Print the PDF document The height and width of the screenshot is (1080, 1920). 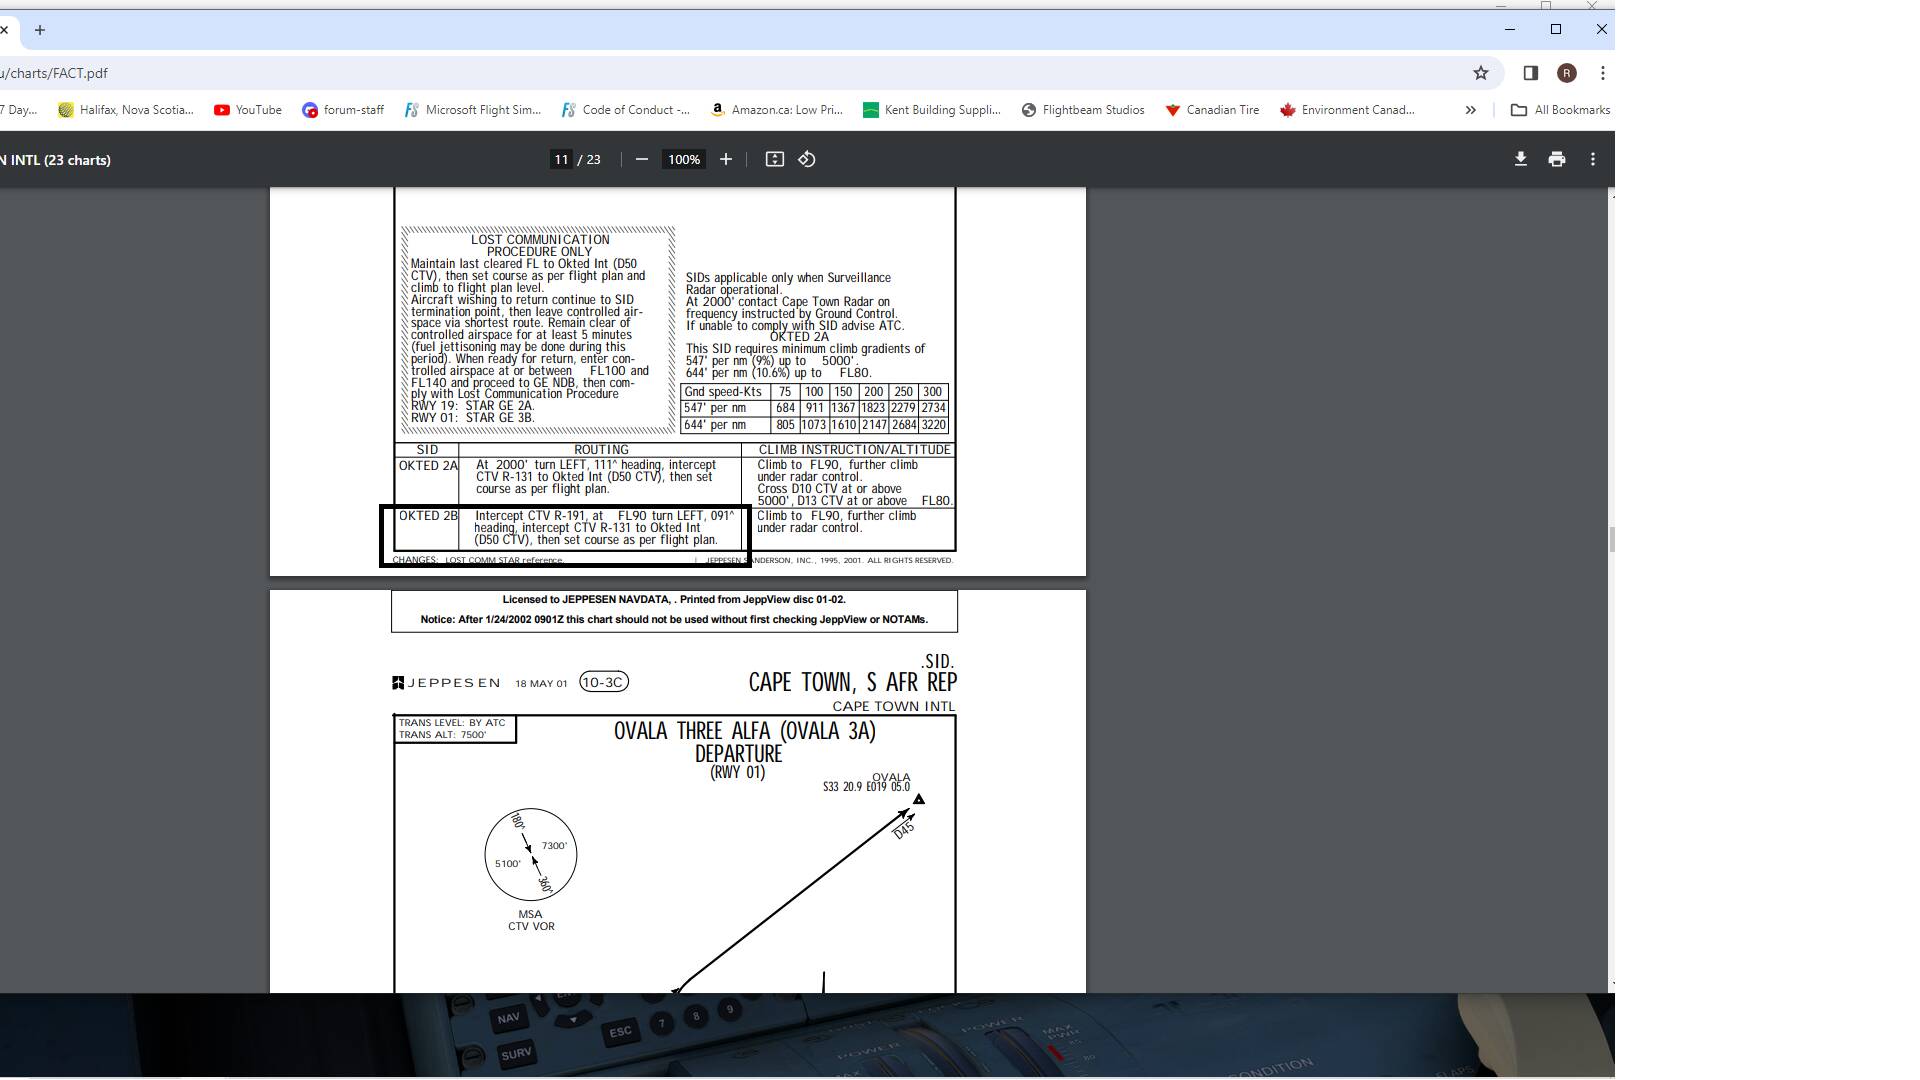pyautogui.click(x=1556, y=160)
